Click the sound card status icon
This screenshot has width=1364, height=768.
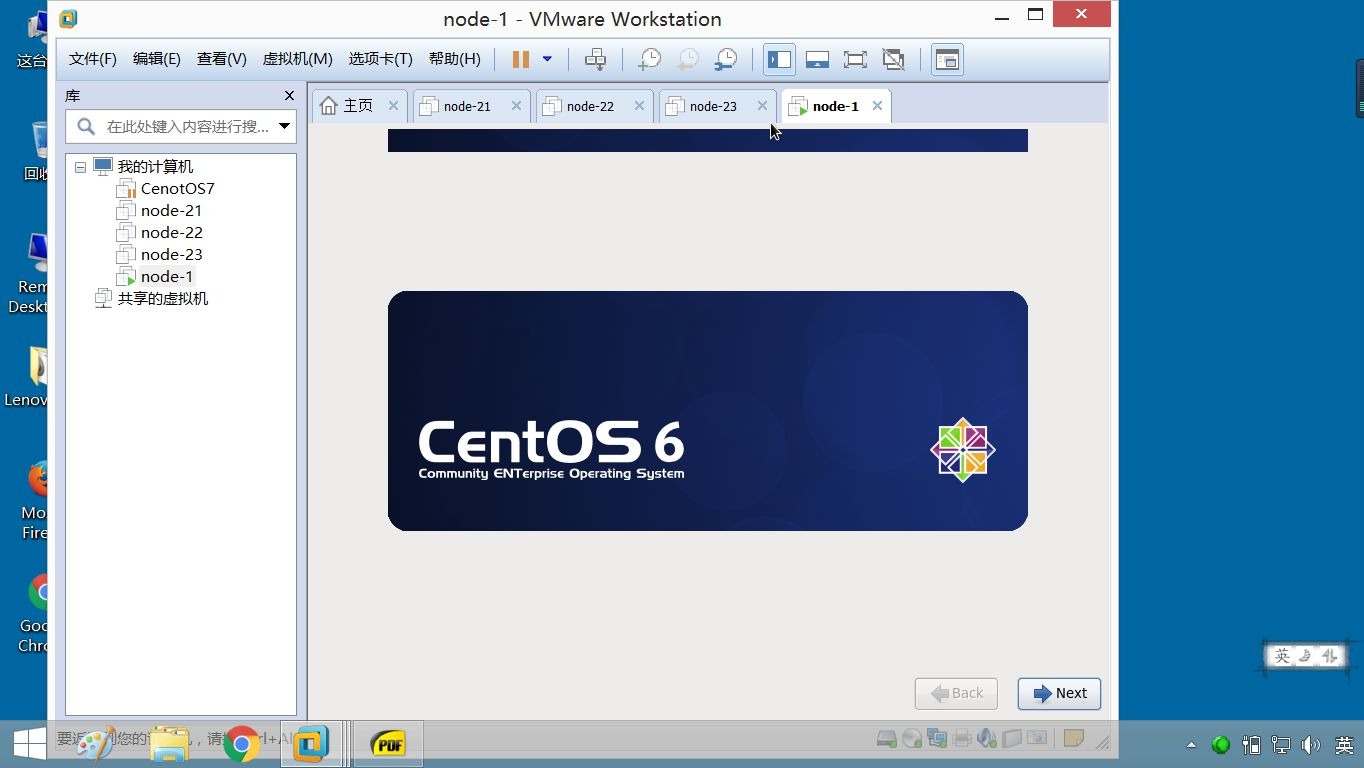click(x=986, y=739)
